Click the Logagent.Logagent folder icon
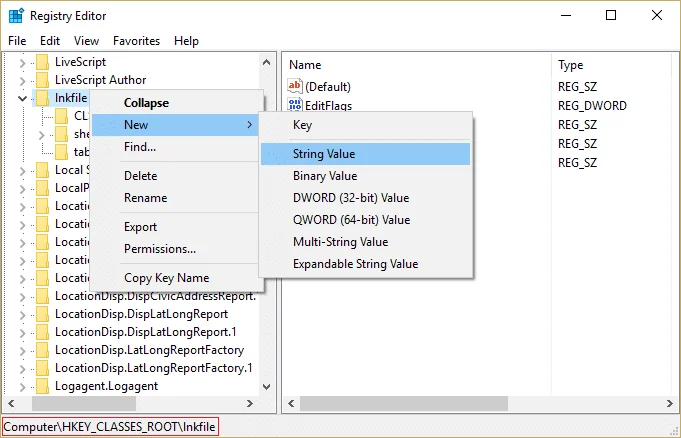The height and width of the screenshot is (438, 681). click(43, 386)
